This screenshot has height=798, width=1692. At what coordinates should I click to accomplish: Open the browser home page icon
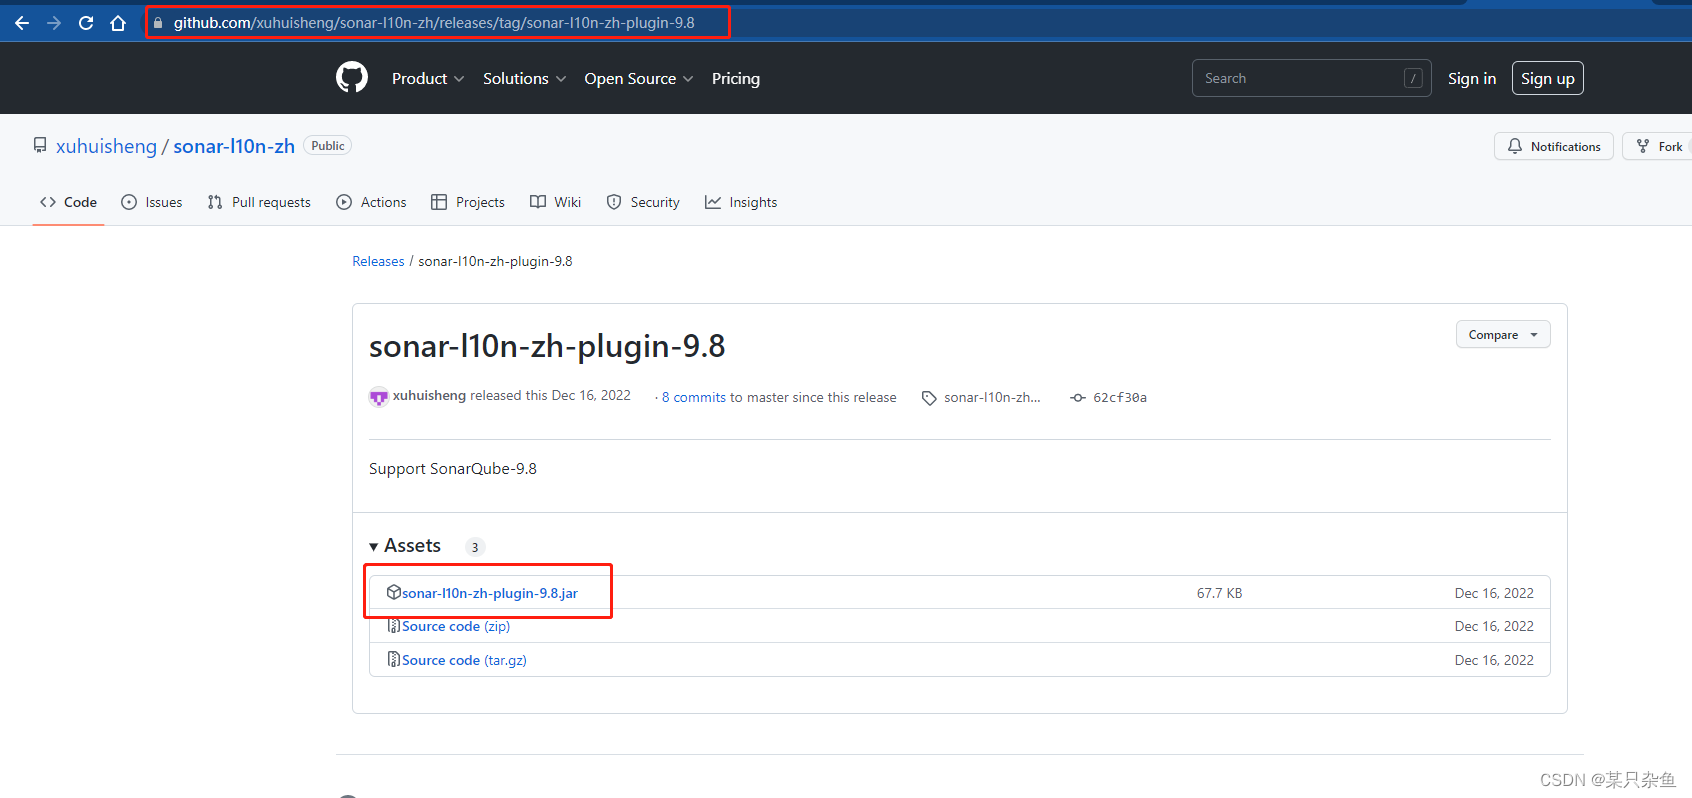pyautogui.click(x=118, y=23)
